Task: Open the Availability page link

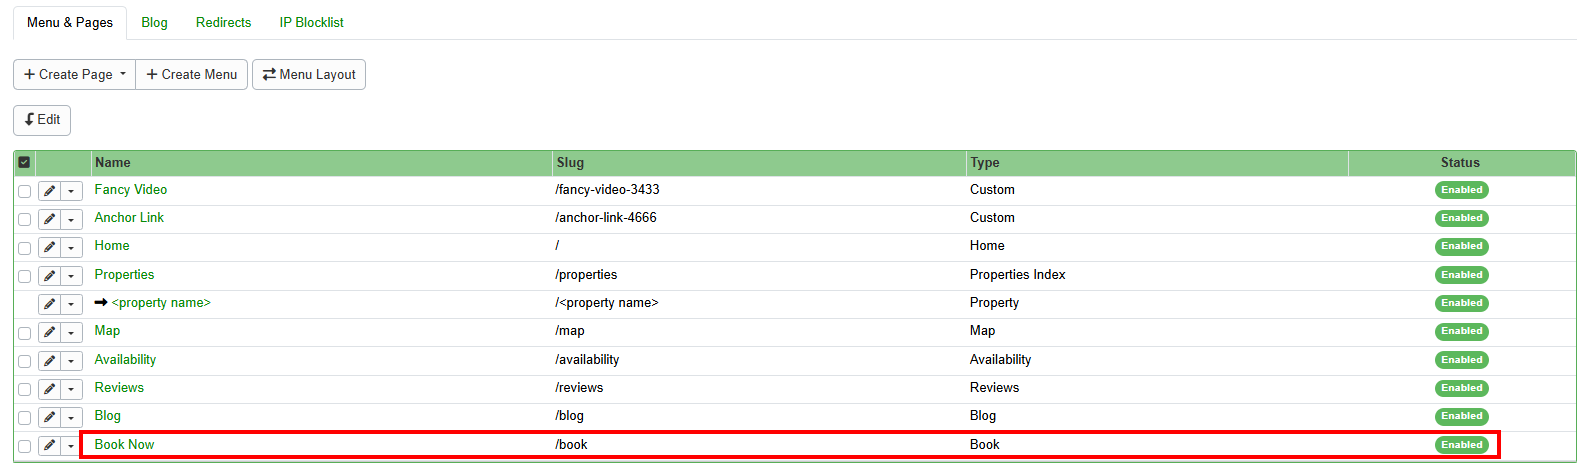Action: [x=125, y=359]
